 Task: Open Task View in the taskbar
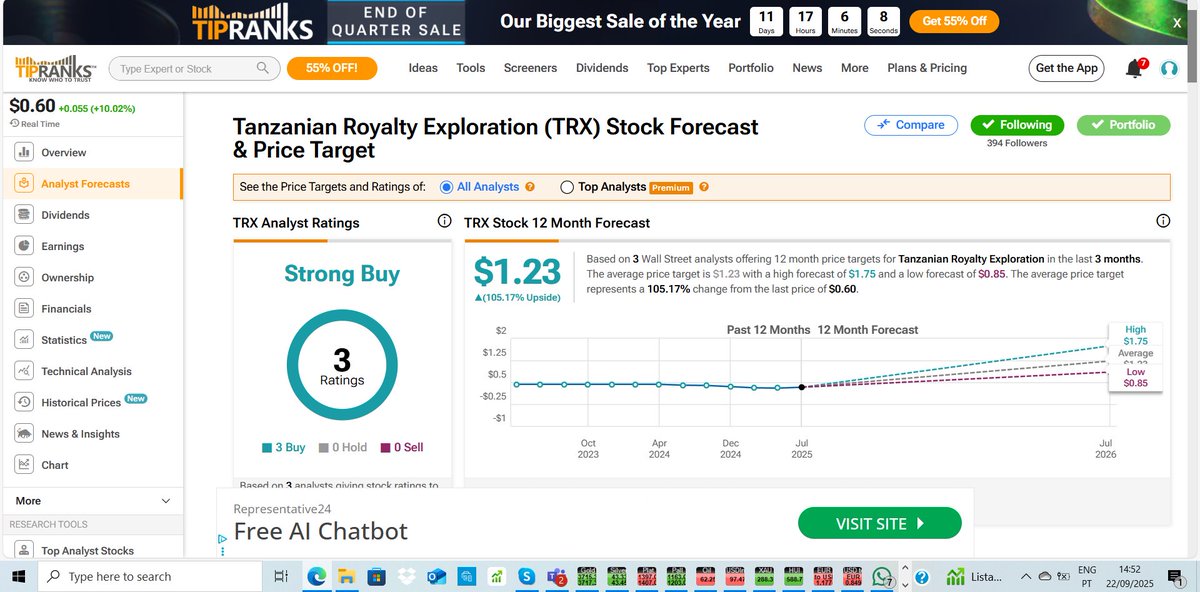click(x=281, y=576)
